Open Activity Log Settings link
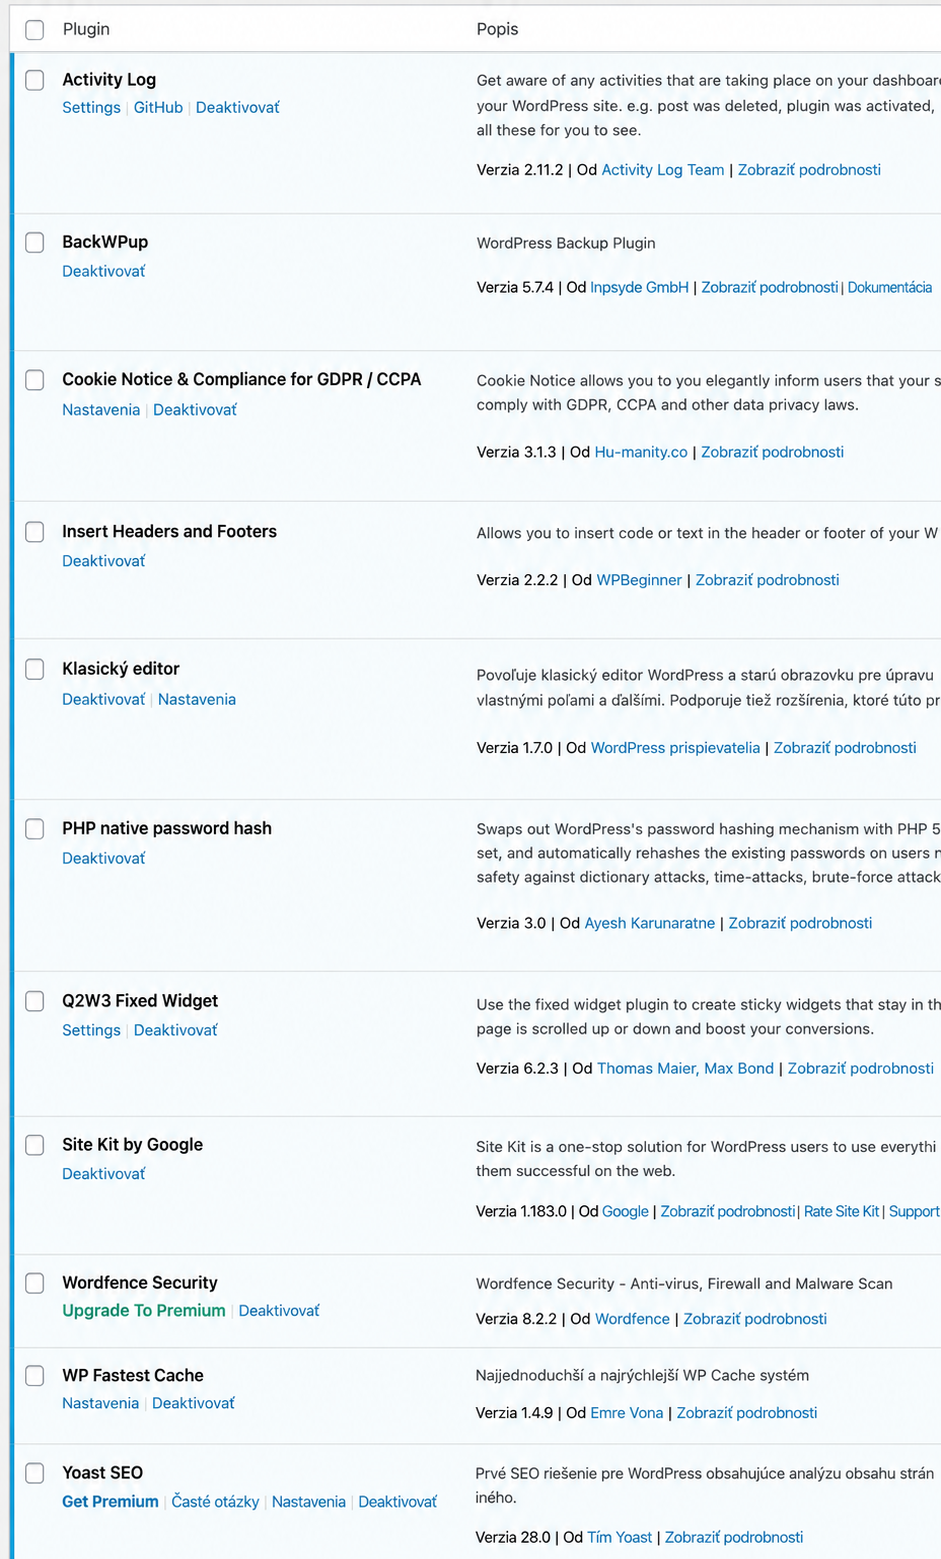 (91, 107)
